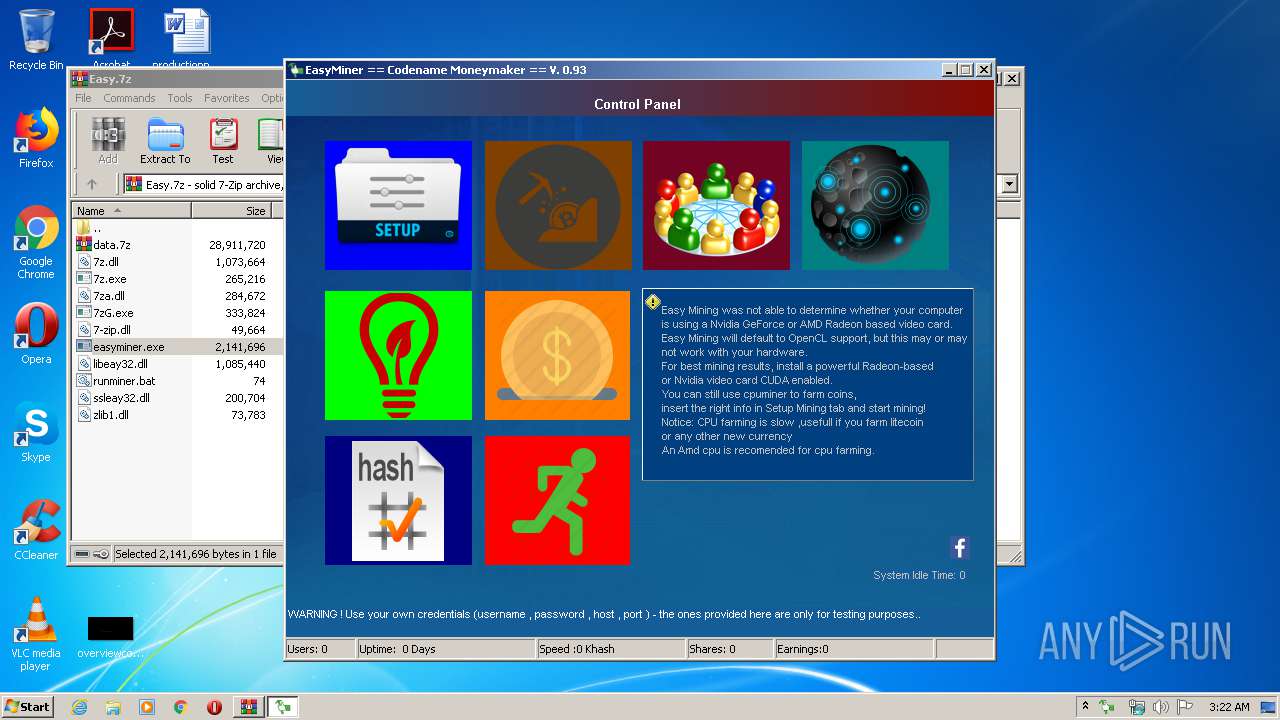The width and height of the screenshot is (1280, 720).
Task: Click the Users status bar field
Action: point(320,649)
